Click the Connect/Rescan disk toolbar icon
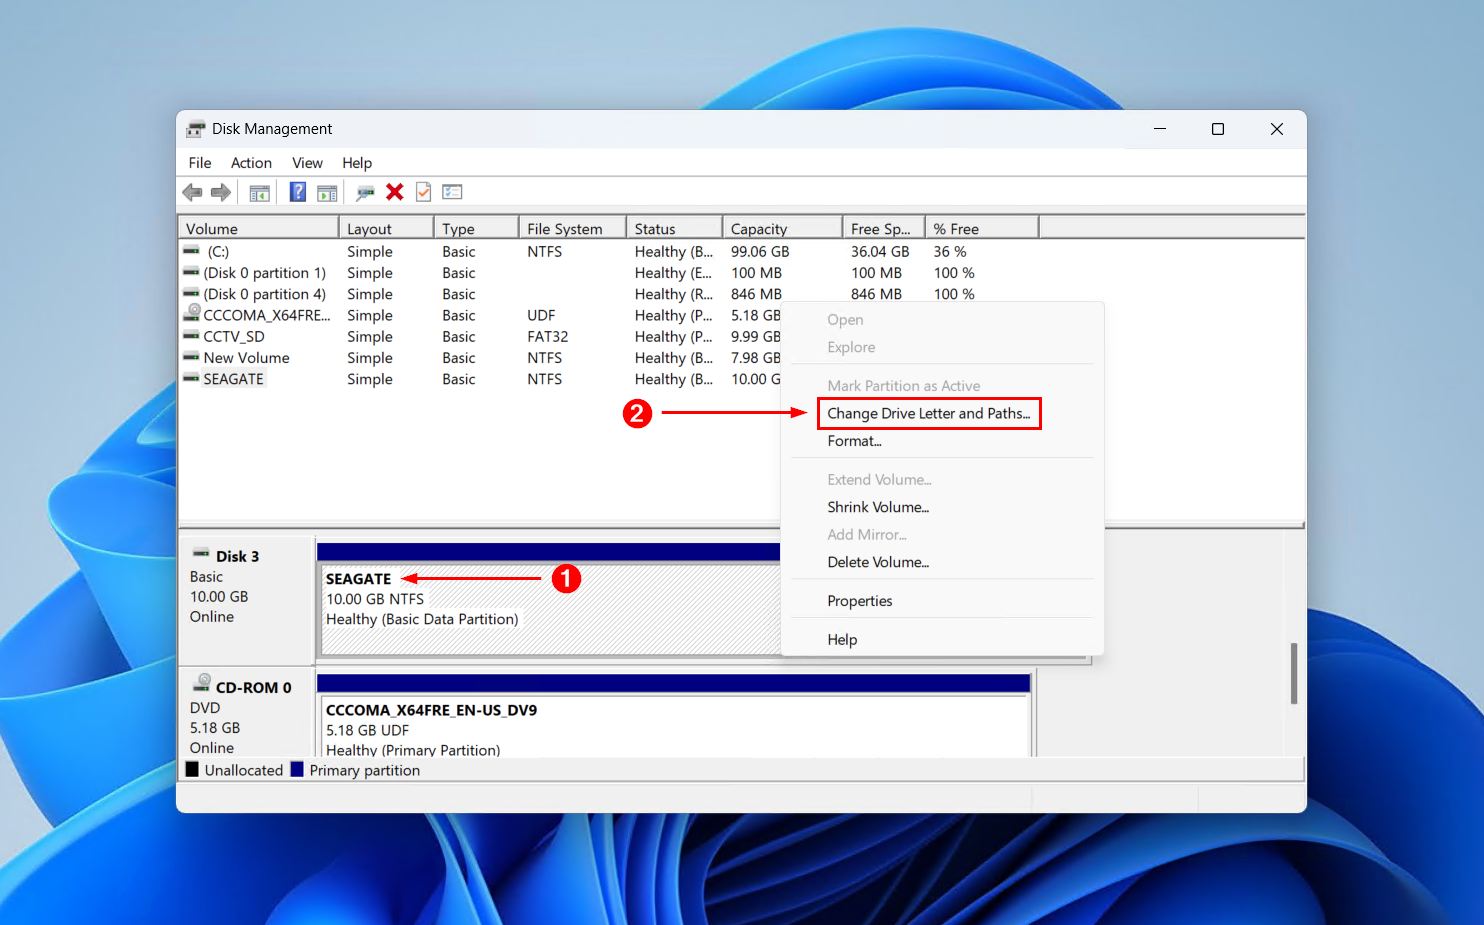1484x925 pixels. pos(365,192)
